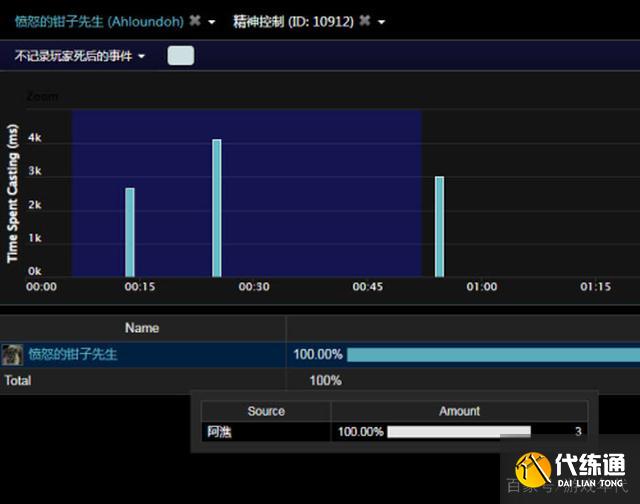
Task: Toggle the light box beside the events dropdown
Action: 180,56
